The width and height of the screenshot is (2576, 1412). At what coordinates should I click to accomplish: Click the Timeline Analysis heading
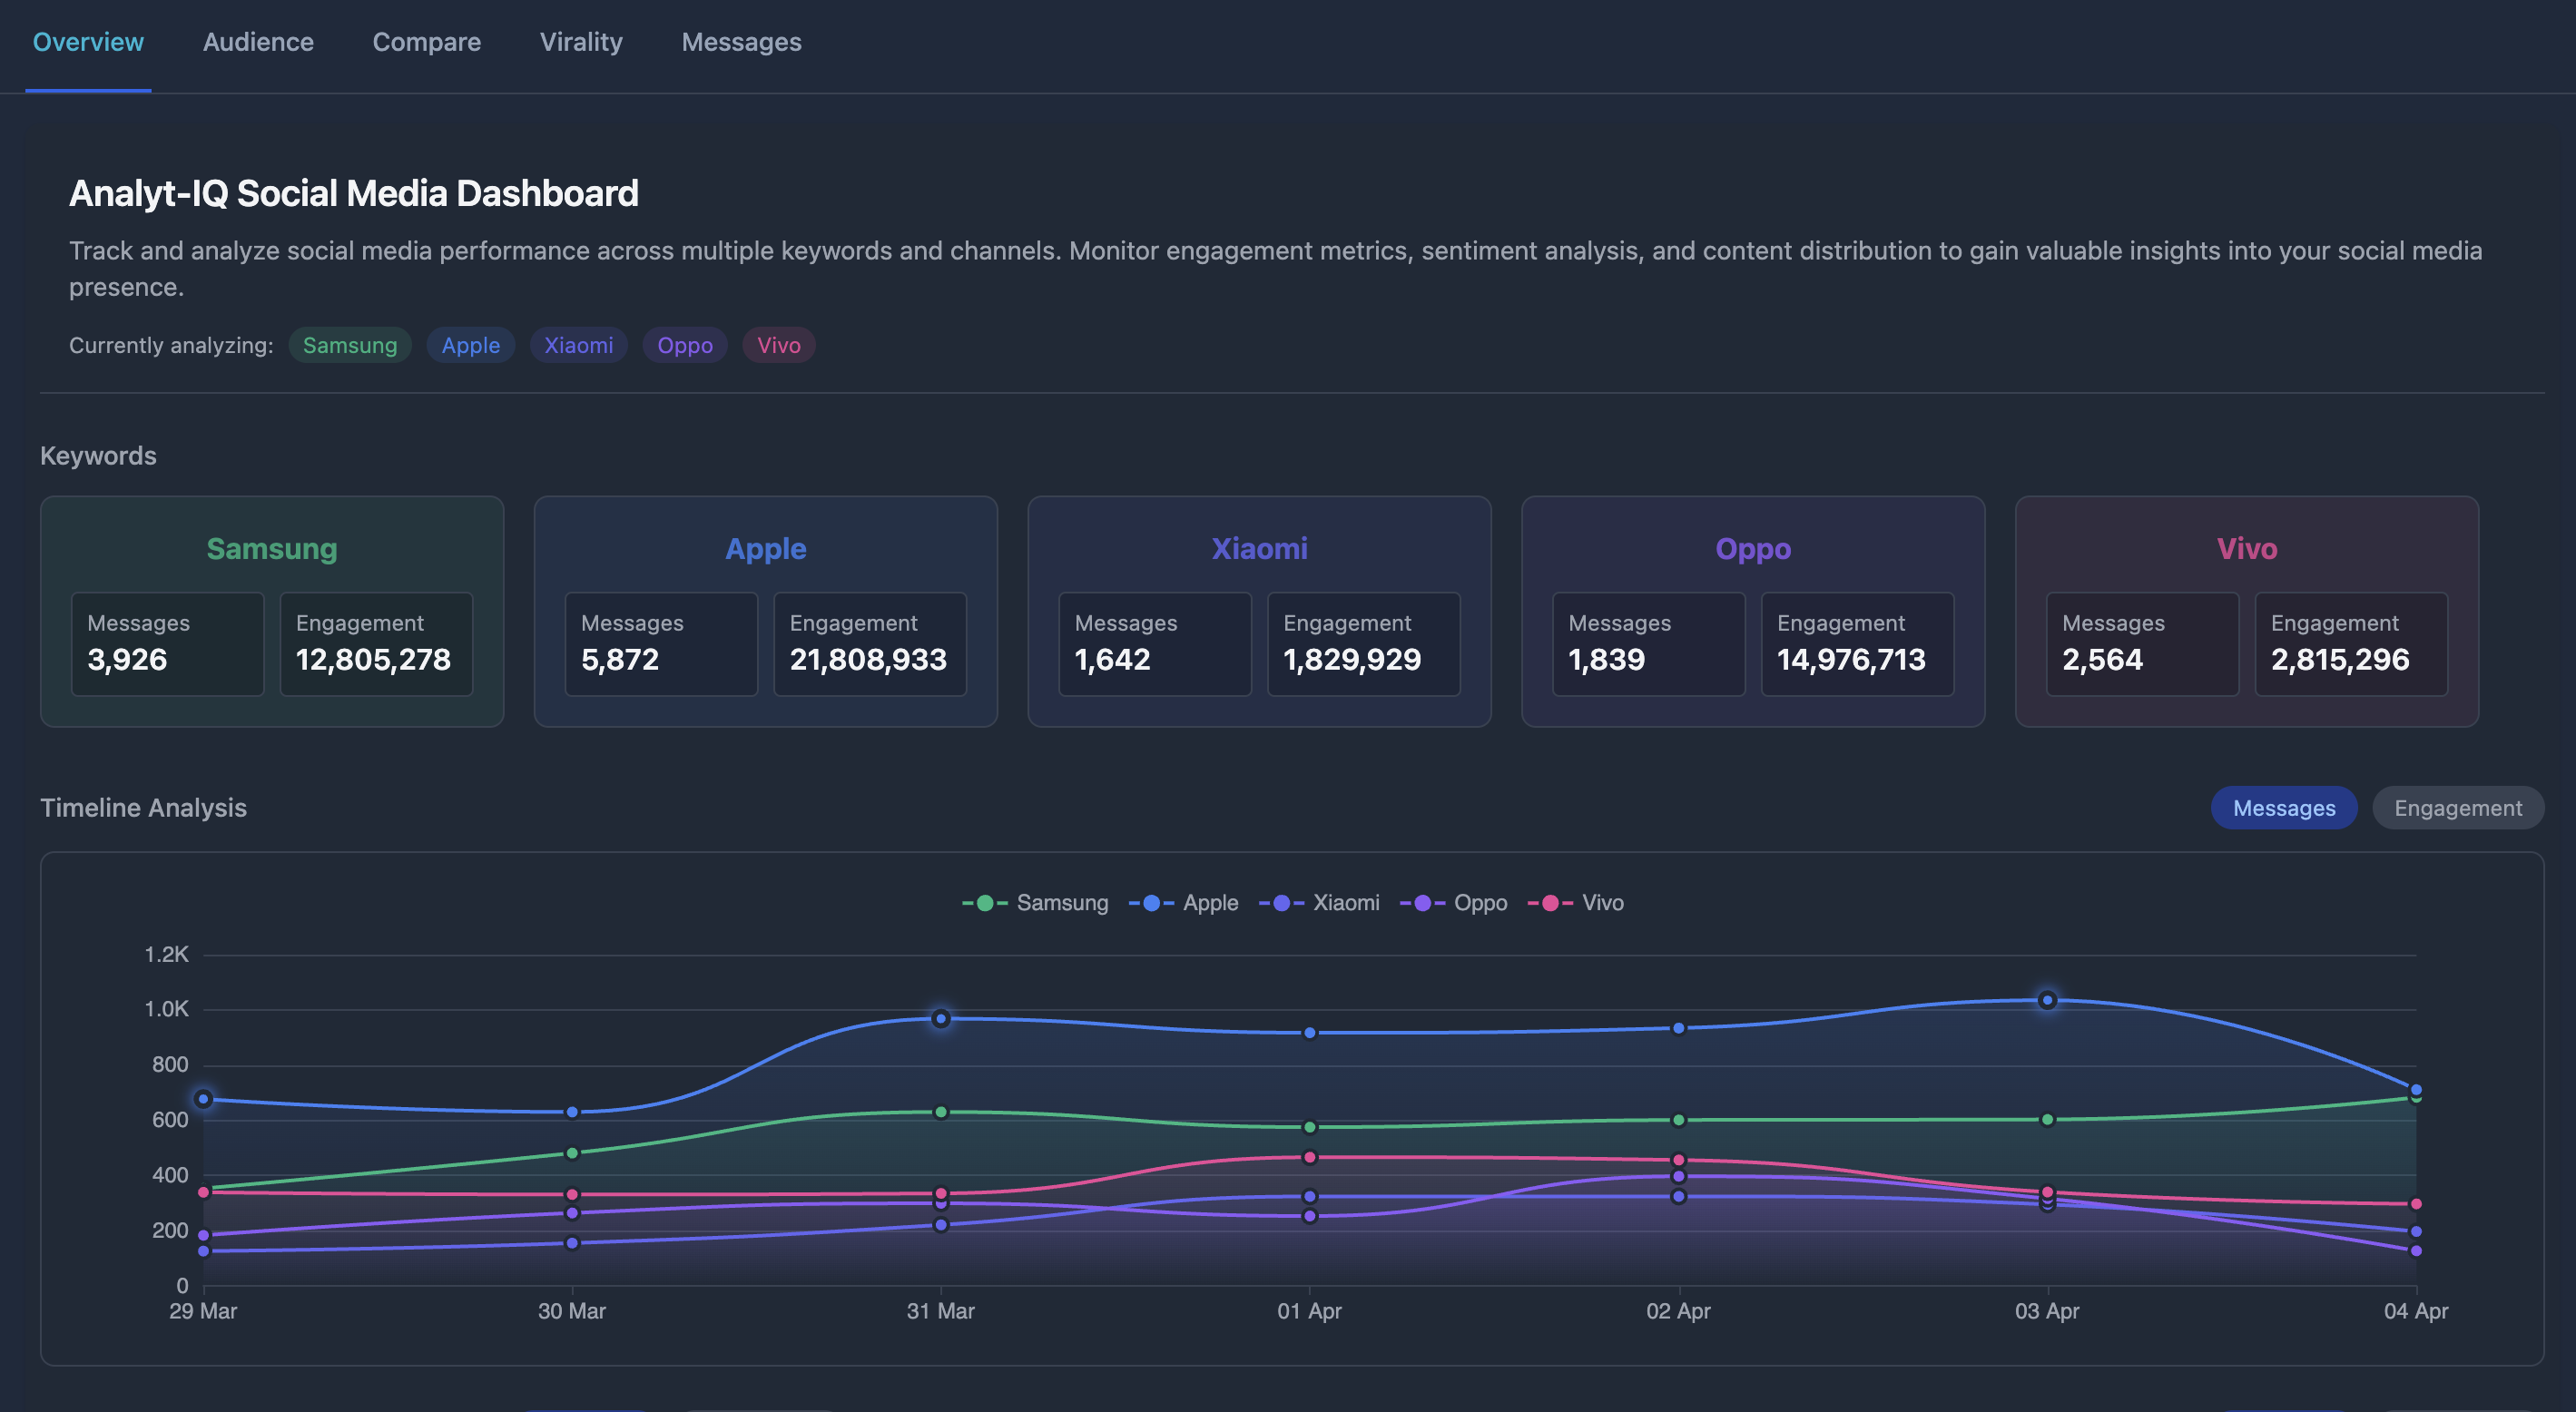point(143,808)
